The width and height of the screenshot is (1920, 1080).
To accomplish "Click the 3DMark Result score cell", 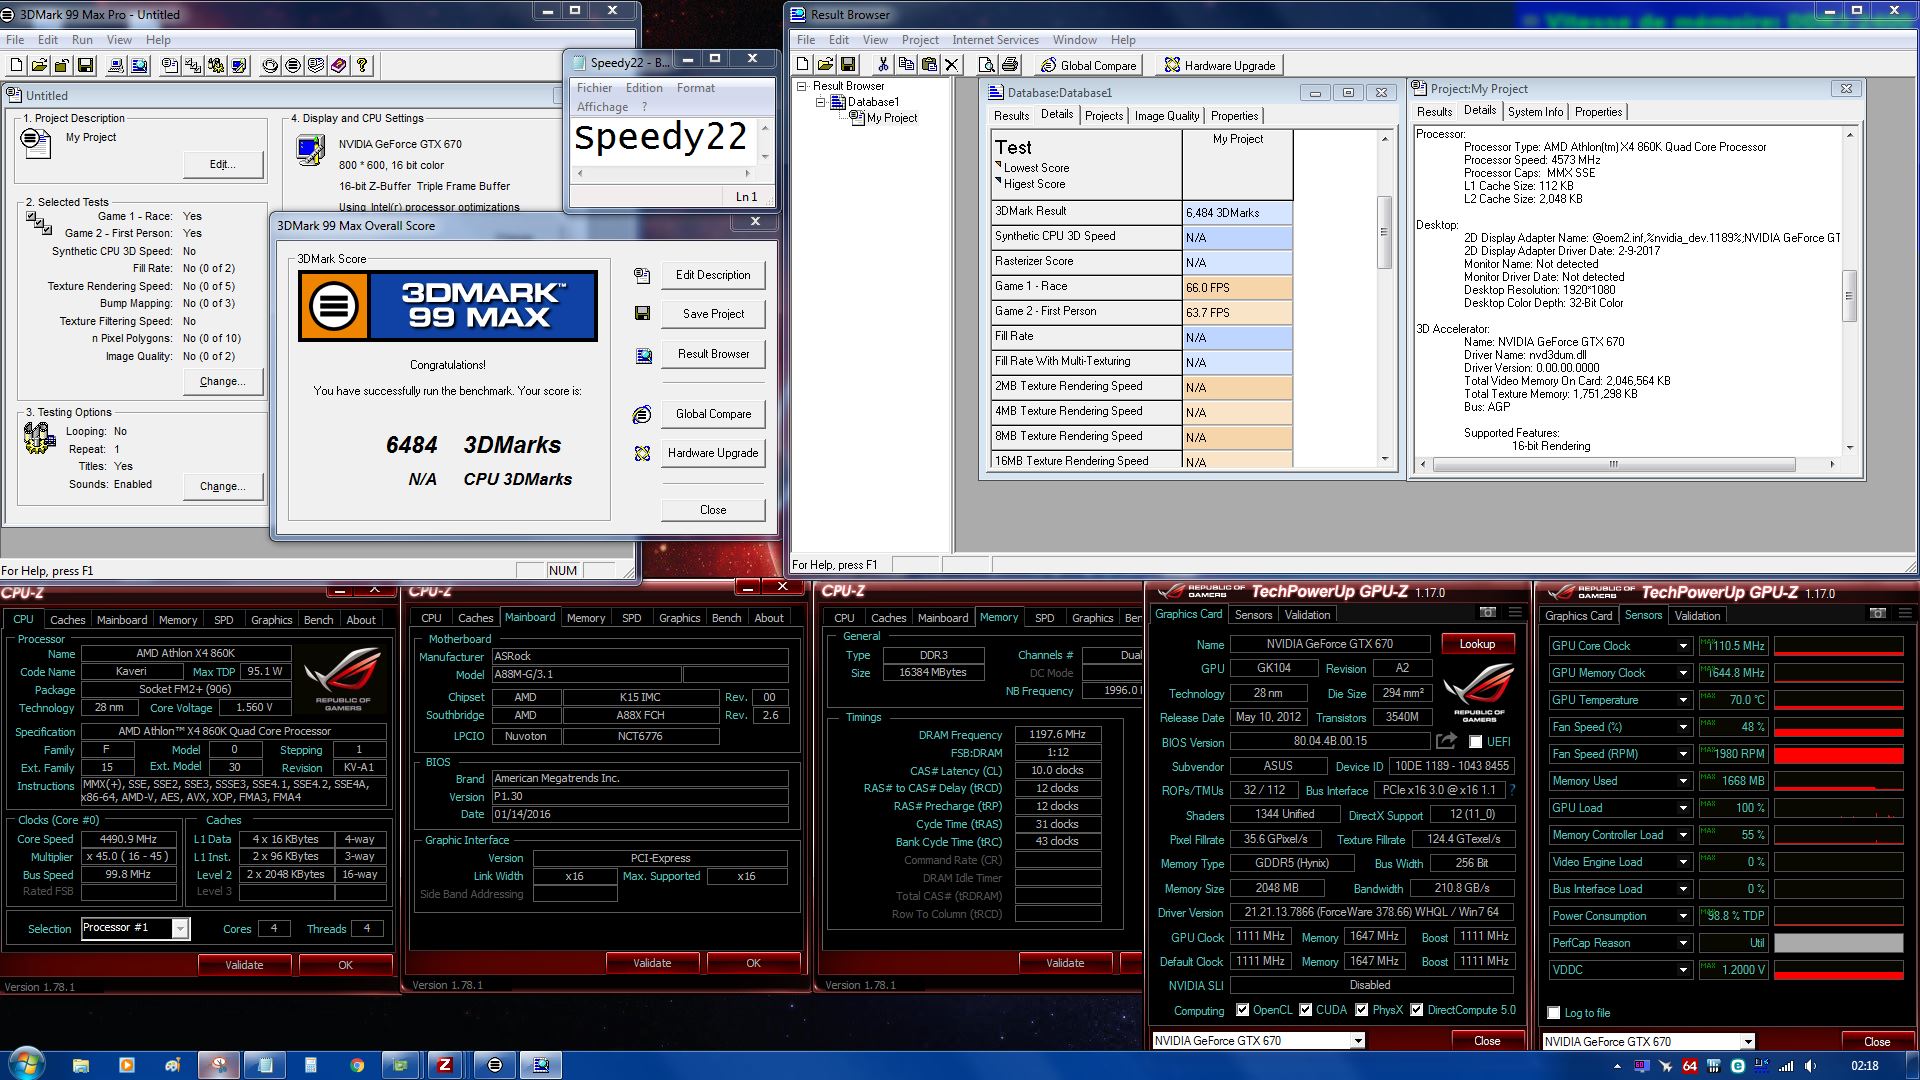I will [1238, 212].
